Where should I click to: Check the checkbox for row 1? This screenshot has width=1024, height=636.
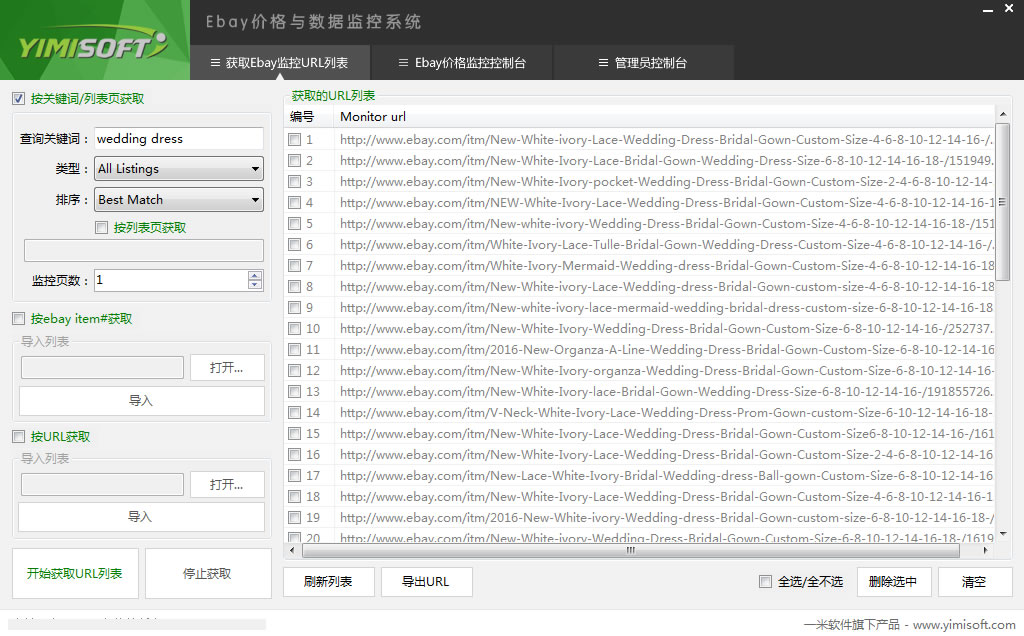pos(295,140)
